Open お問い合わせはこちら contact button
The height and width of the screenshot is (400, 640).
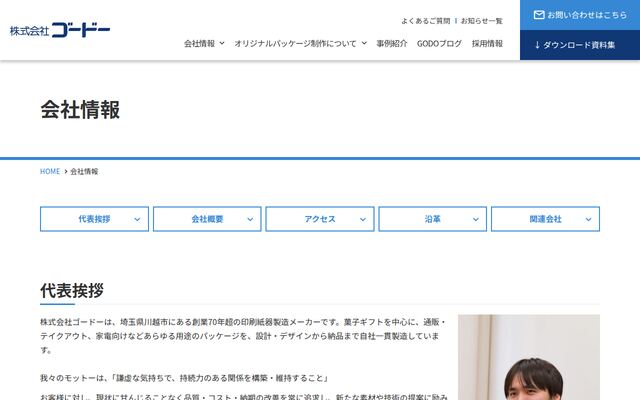(x=580, y=15)
